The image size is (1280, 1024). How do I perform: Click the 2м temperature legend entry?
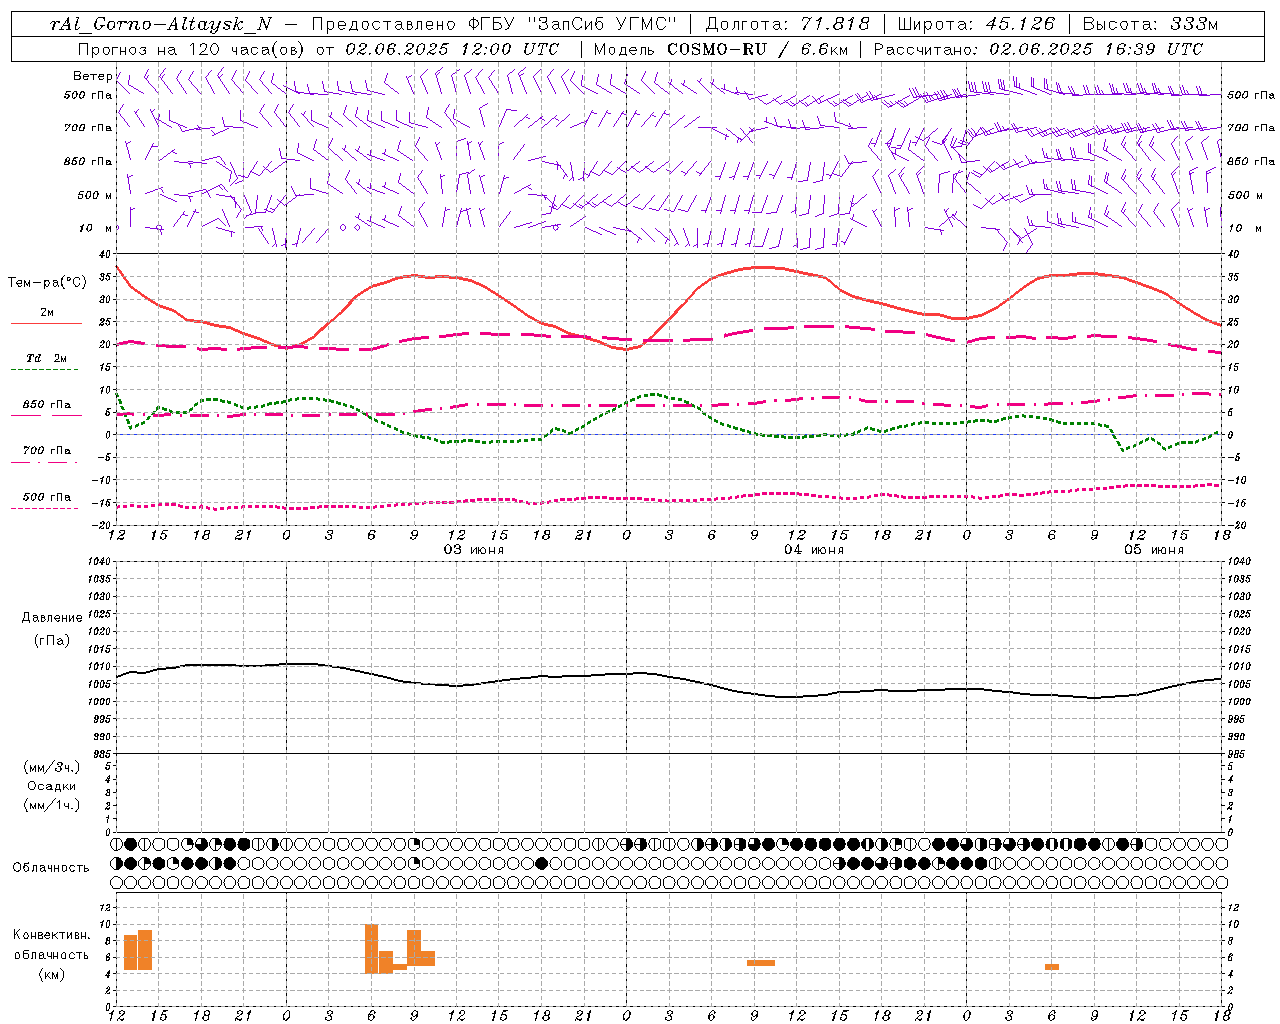[x=47, y=312]
